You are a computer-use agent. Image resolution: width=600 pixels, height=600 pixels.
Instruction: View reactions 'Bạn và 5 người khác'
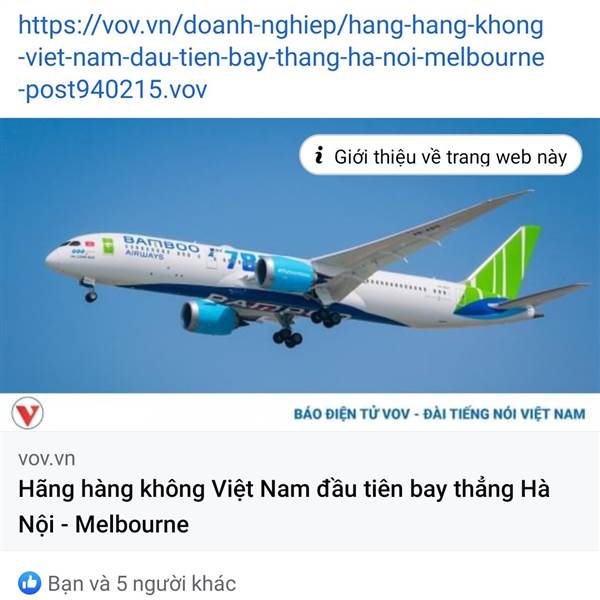(x=142, y=584)
